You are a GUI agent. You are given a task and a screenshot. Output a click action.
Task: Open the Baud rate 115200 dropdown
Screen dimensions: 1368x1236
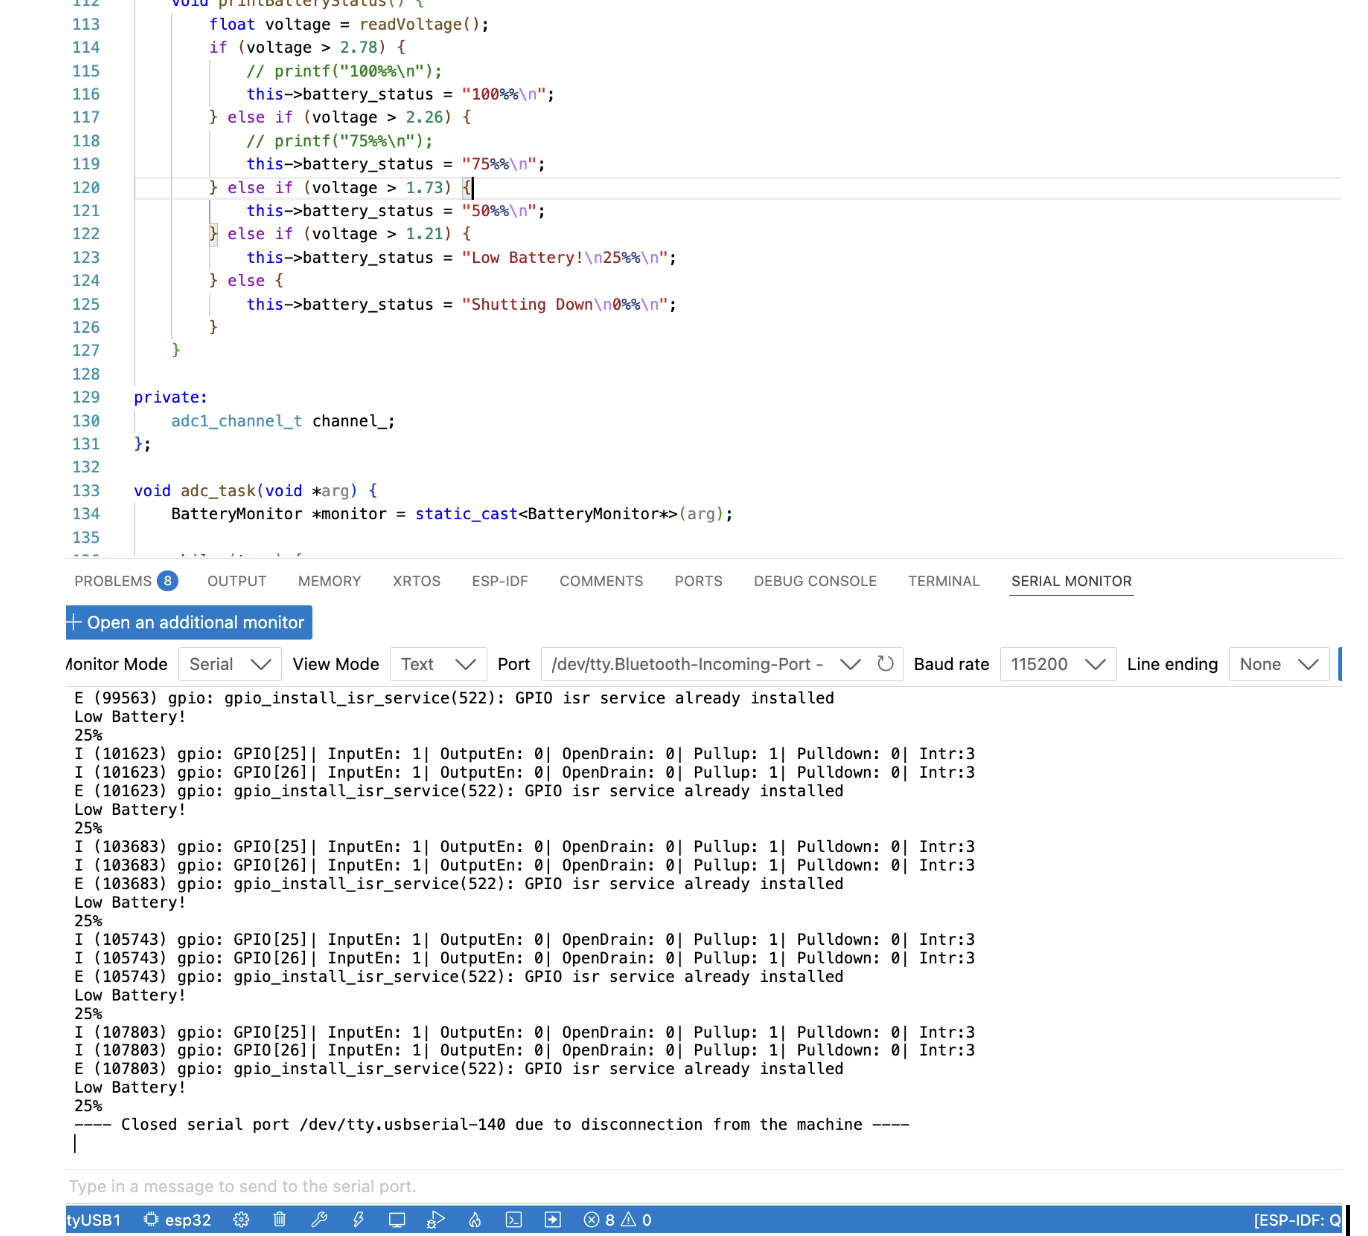tap(1057, 664)
